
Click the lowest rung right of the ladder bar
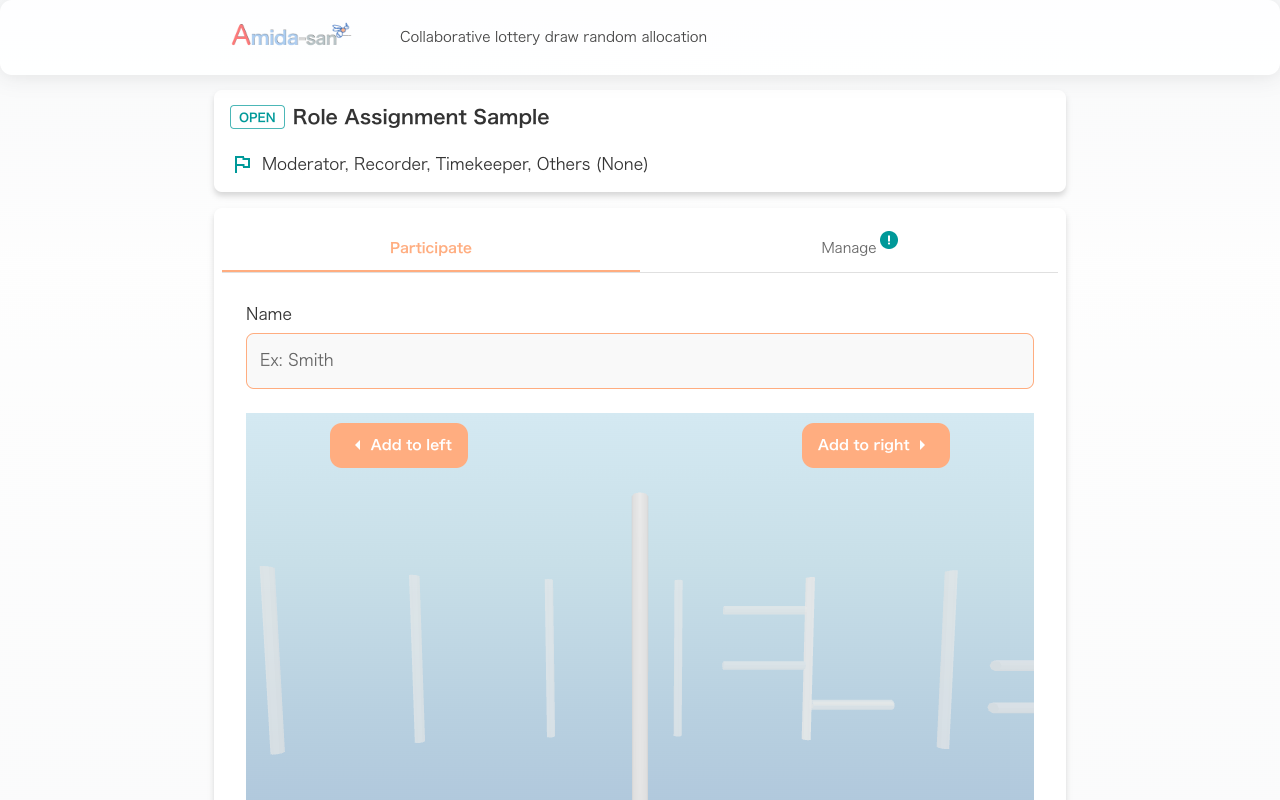tap(852, 705)
